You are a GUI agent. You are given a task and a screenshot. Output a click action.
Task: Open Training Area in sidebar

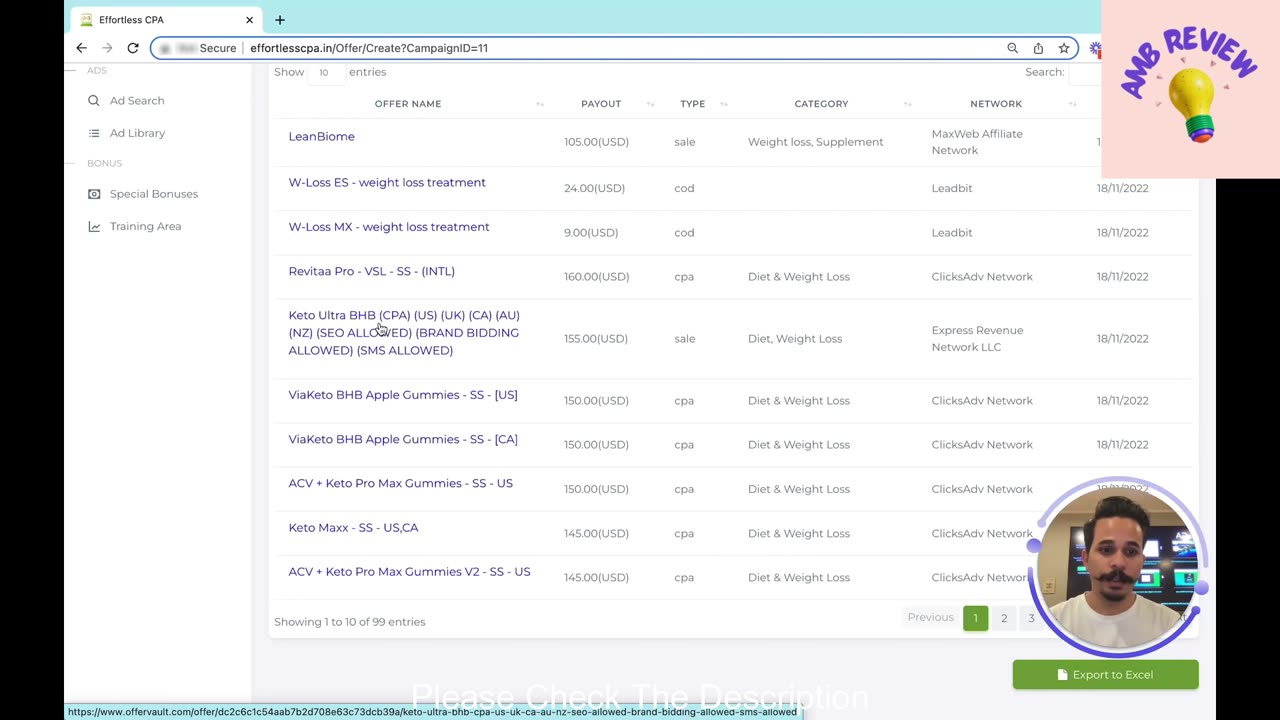145,226
